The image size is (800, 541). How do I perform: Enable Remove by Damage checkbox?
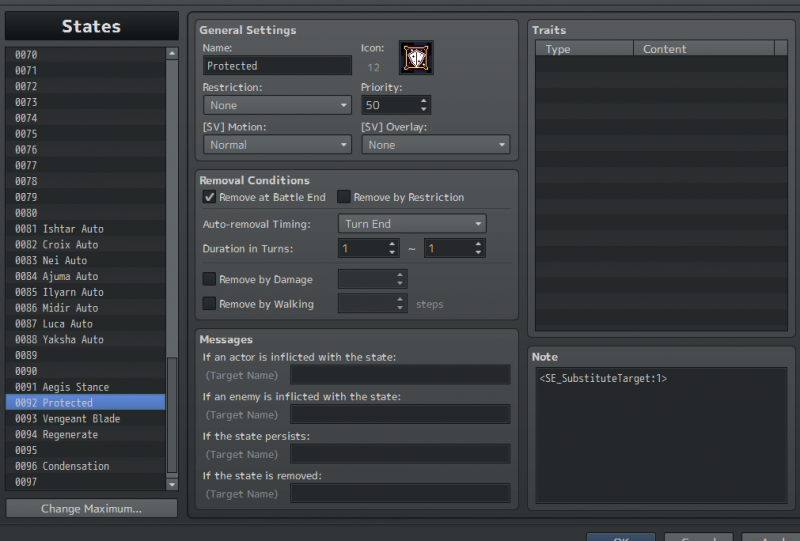coord(209,279)
